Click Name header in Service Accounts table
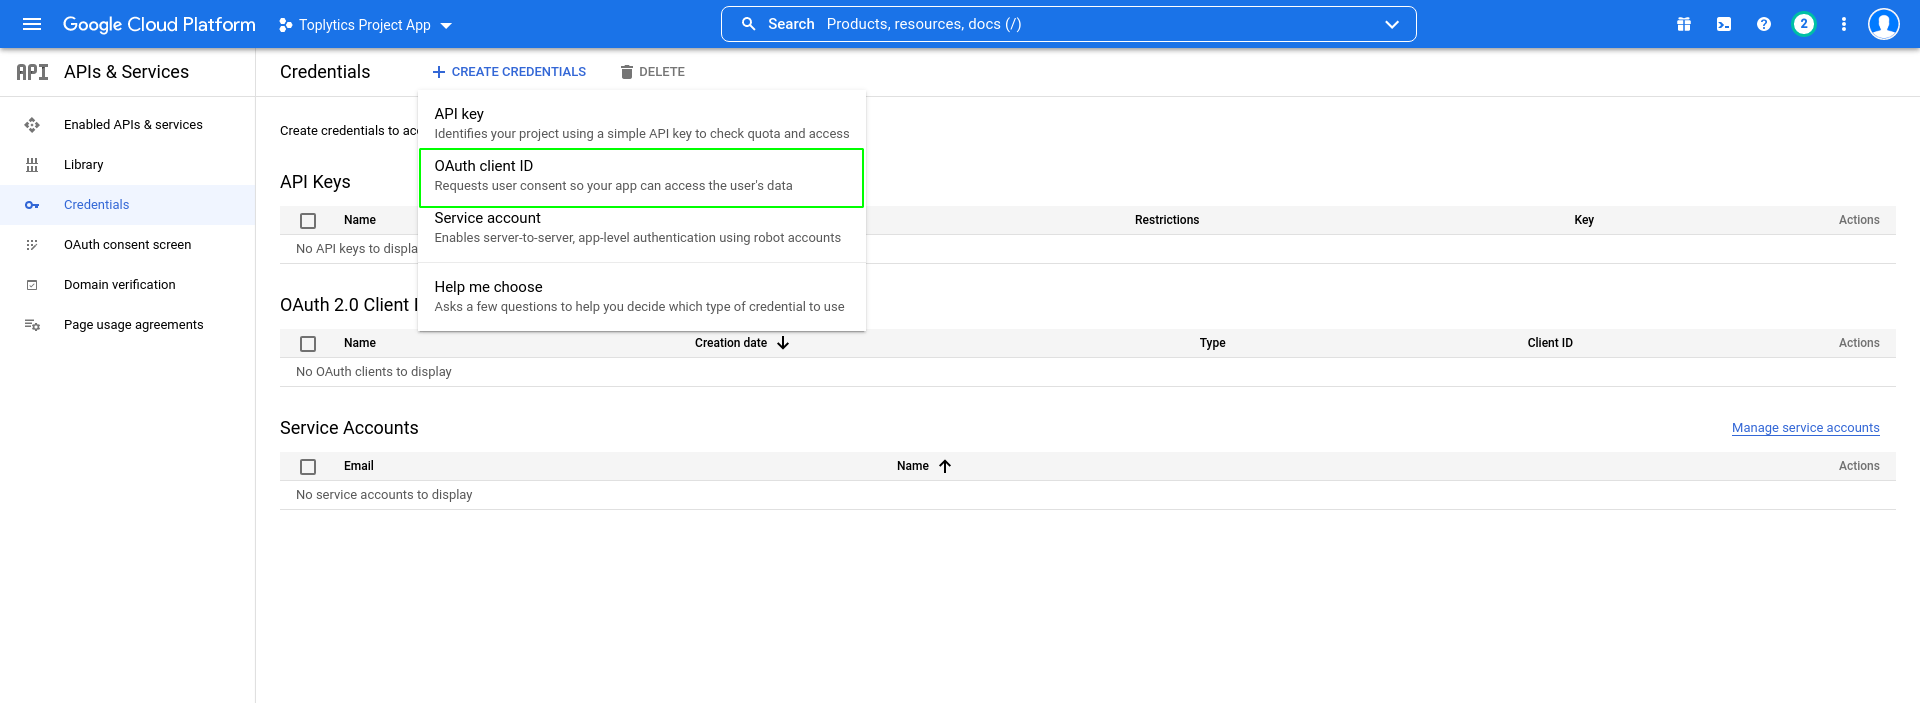 (x=913, y=466)
